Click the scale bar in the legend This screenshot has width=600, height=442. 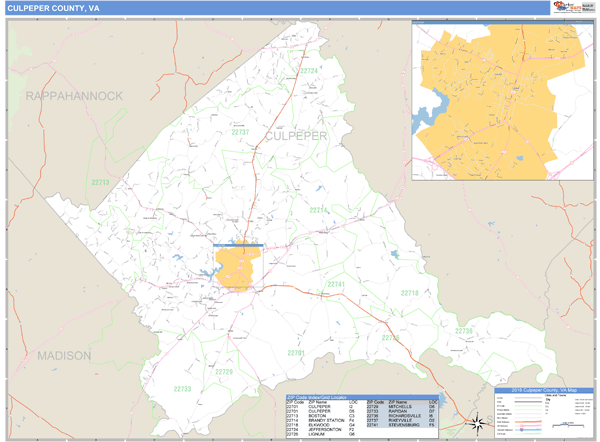click(x=568, y=425)
